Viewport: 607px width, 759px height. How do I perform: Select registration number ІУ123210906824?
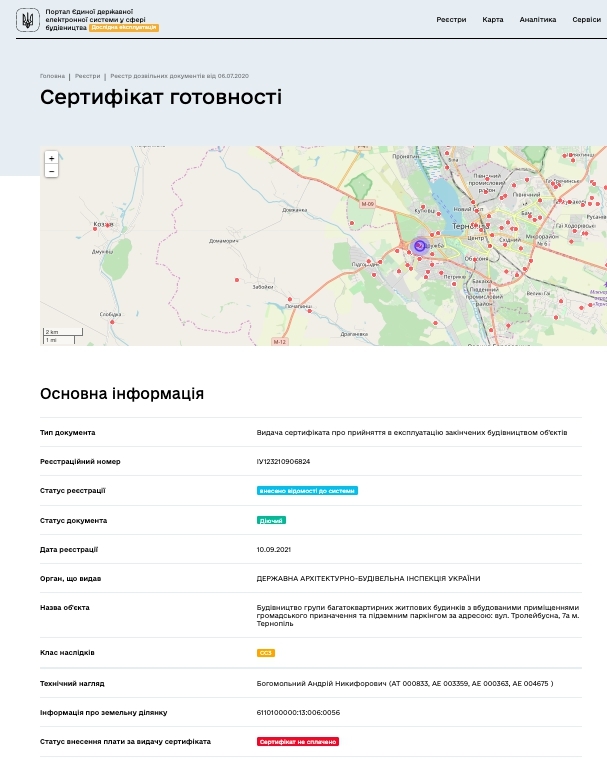[283, 461]
